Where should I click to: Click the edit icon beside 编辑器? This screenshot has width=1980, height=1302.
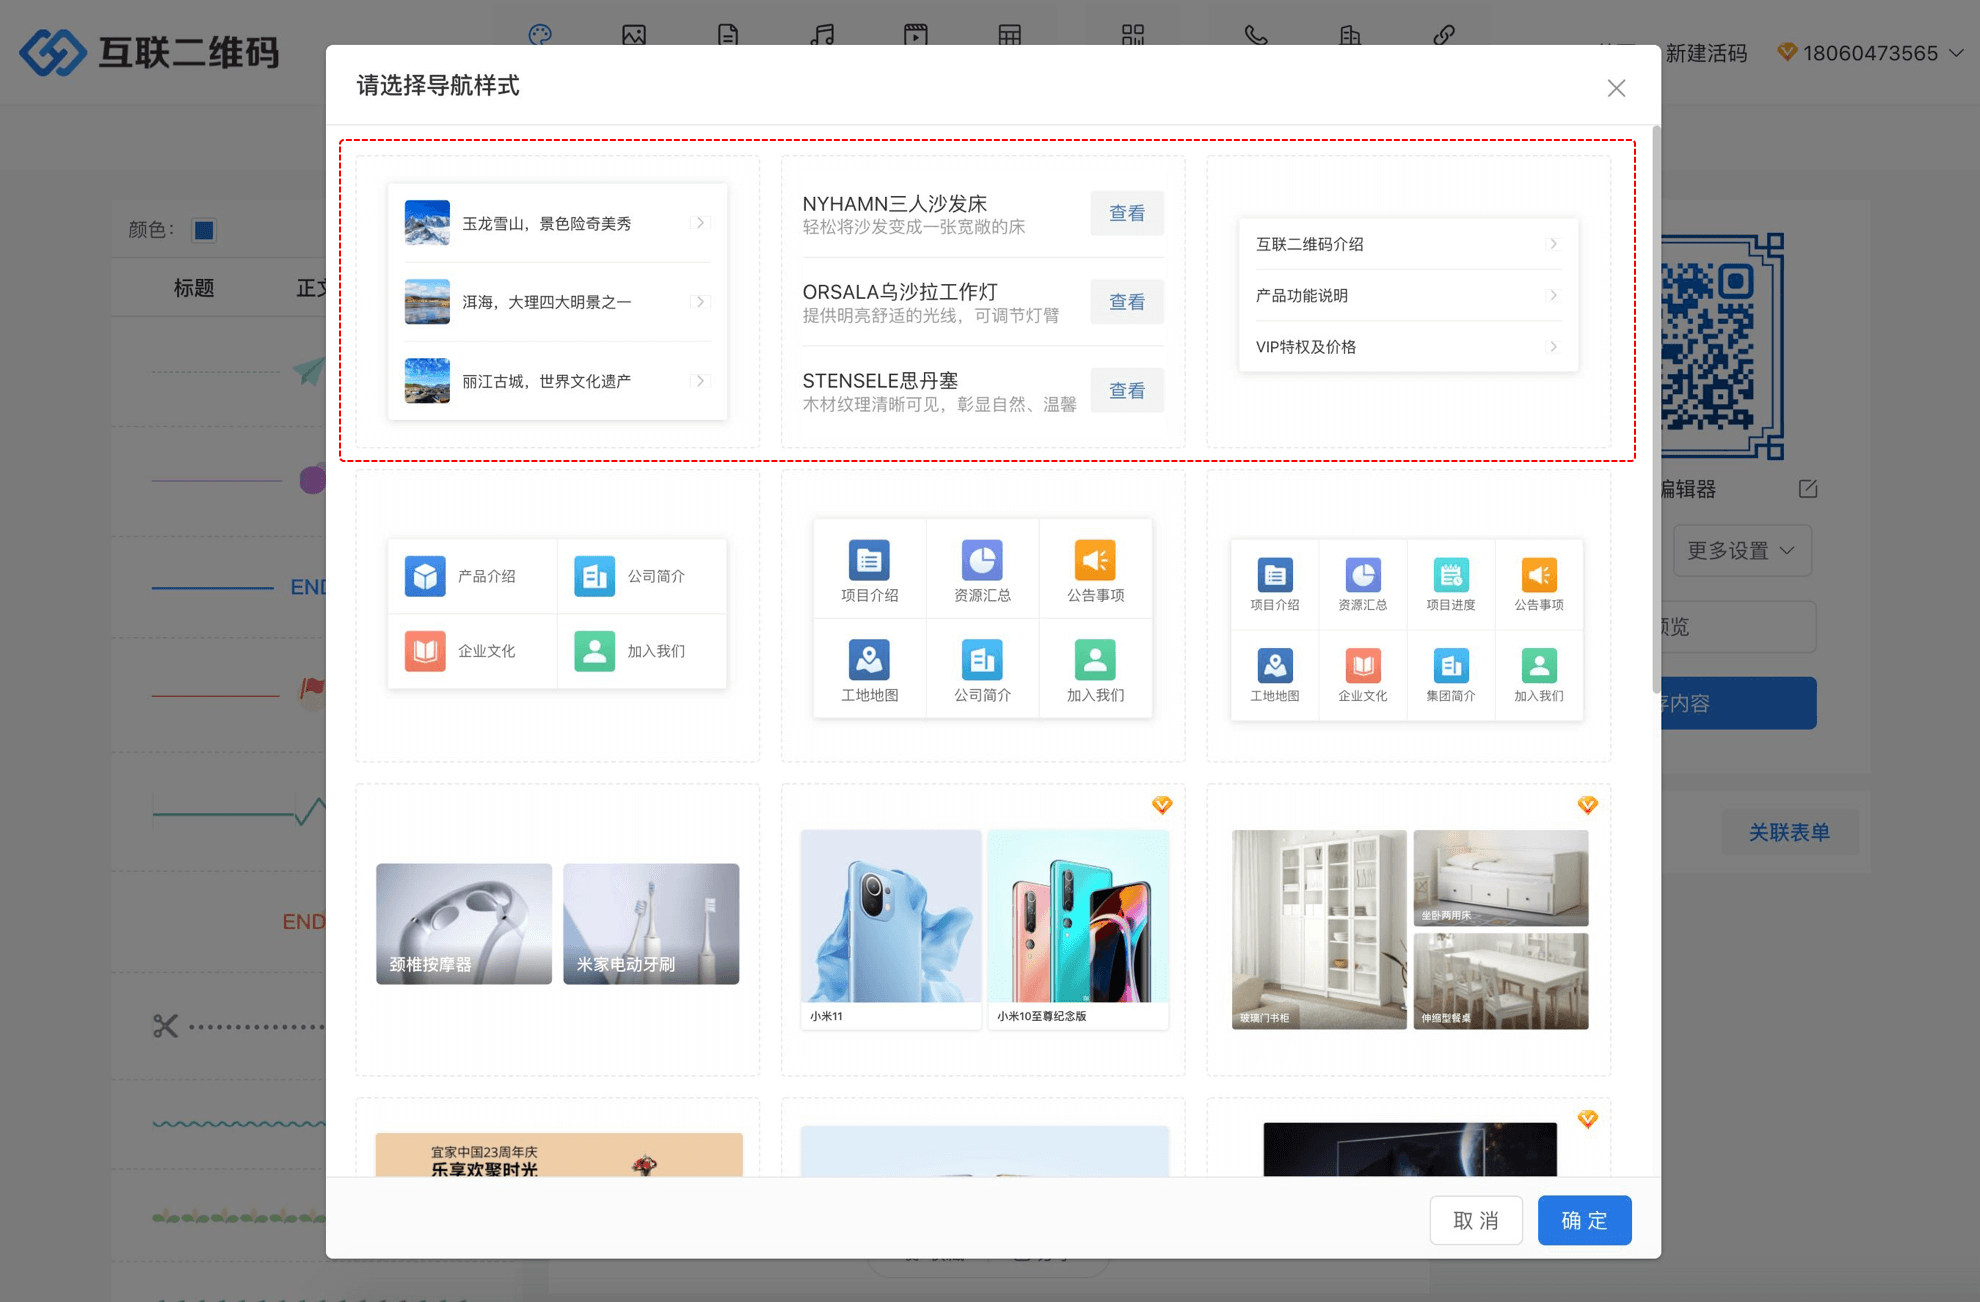[1807, 489]
